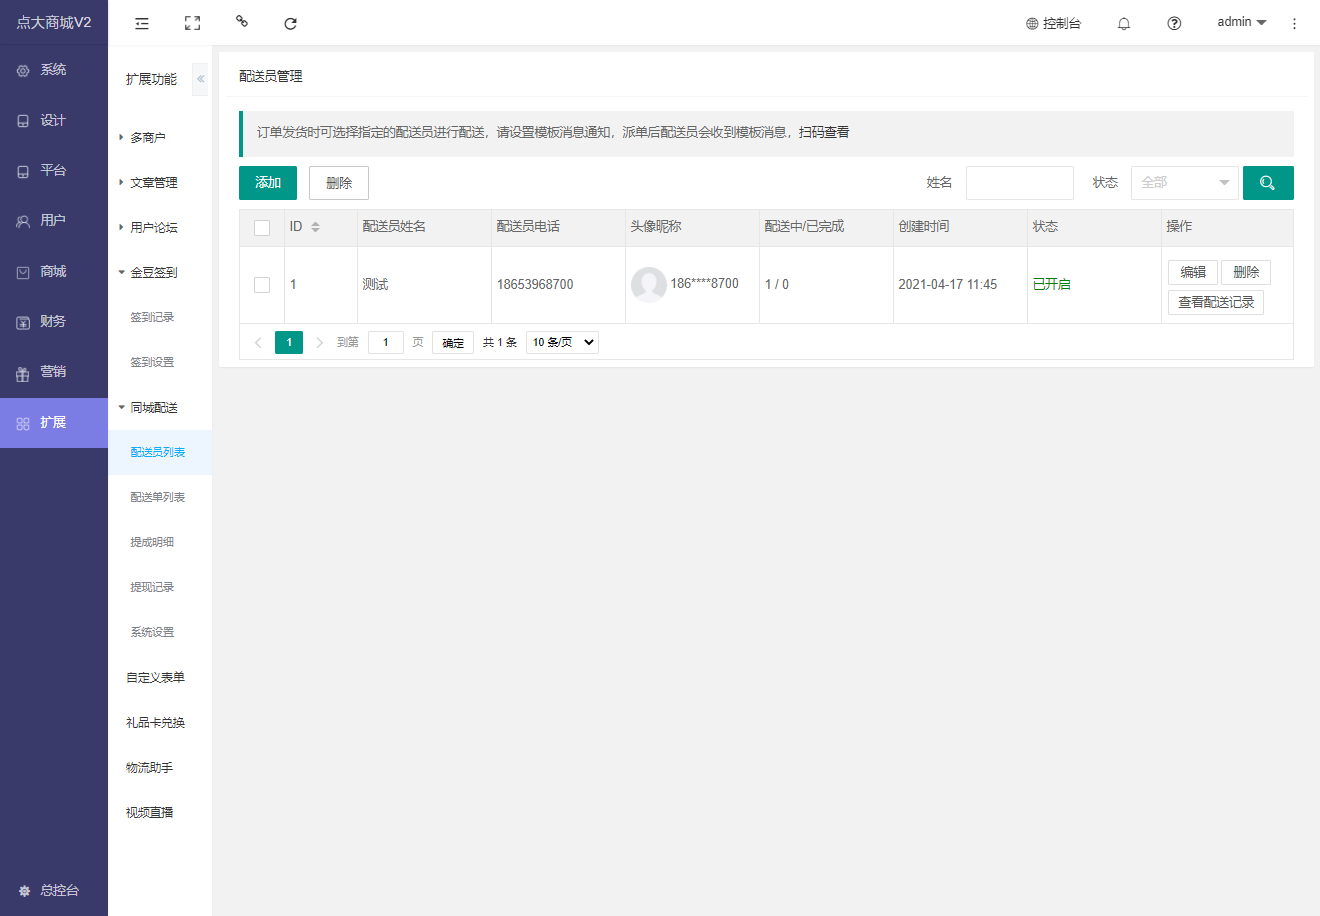1320x916 pixels.
Task: Click the 删除 button next to 添加
Action: pyautogui.click(x=339, y=183)
